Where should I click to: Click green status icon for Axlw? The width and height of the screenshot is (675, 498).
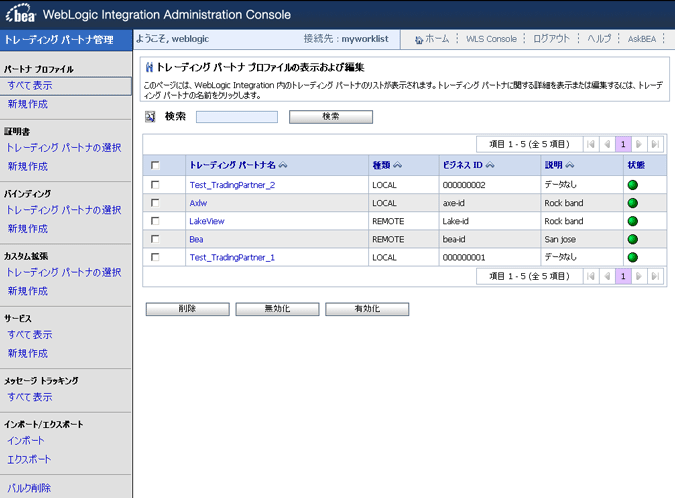point(632,203)
